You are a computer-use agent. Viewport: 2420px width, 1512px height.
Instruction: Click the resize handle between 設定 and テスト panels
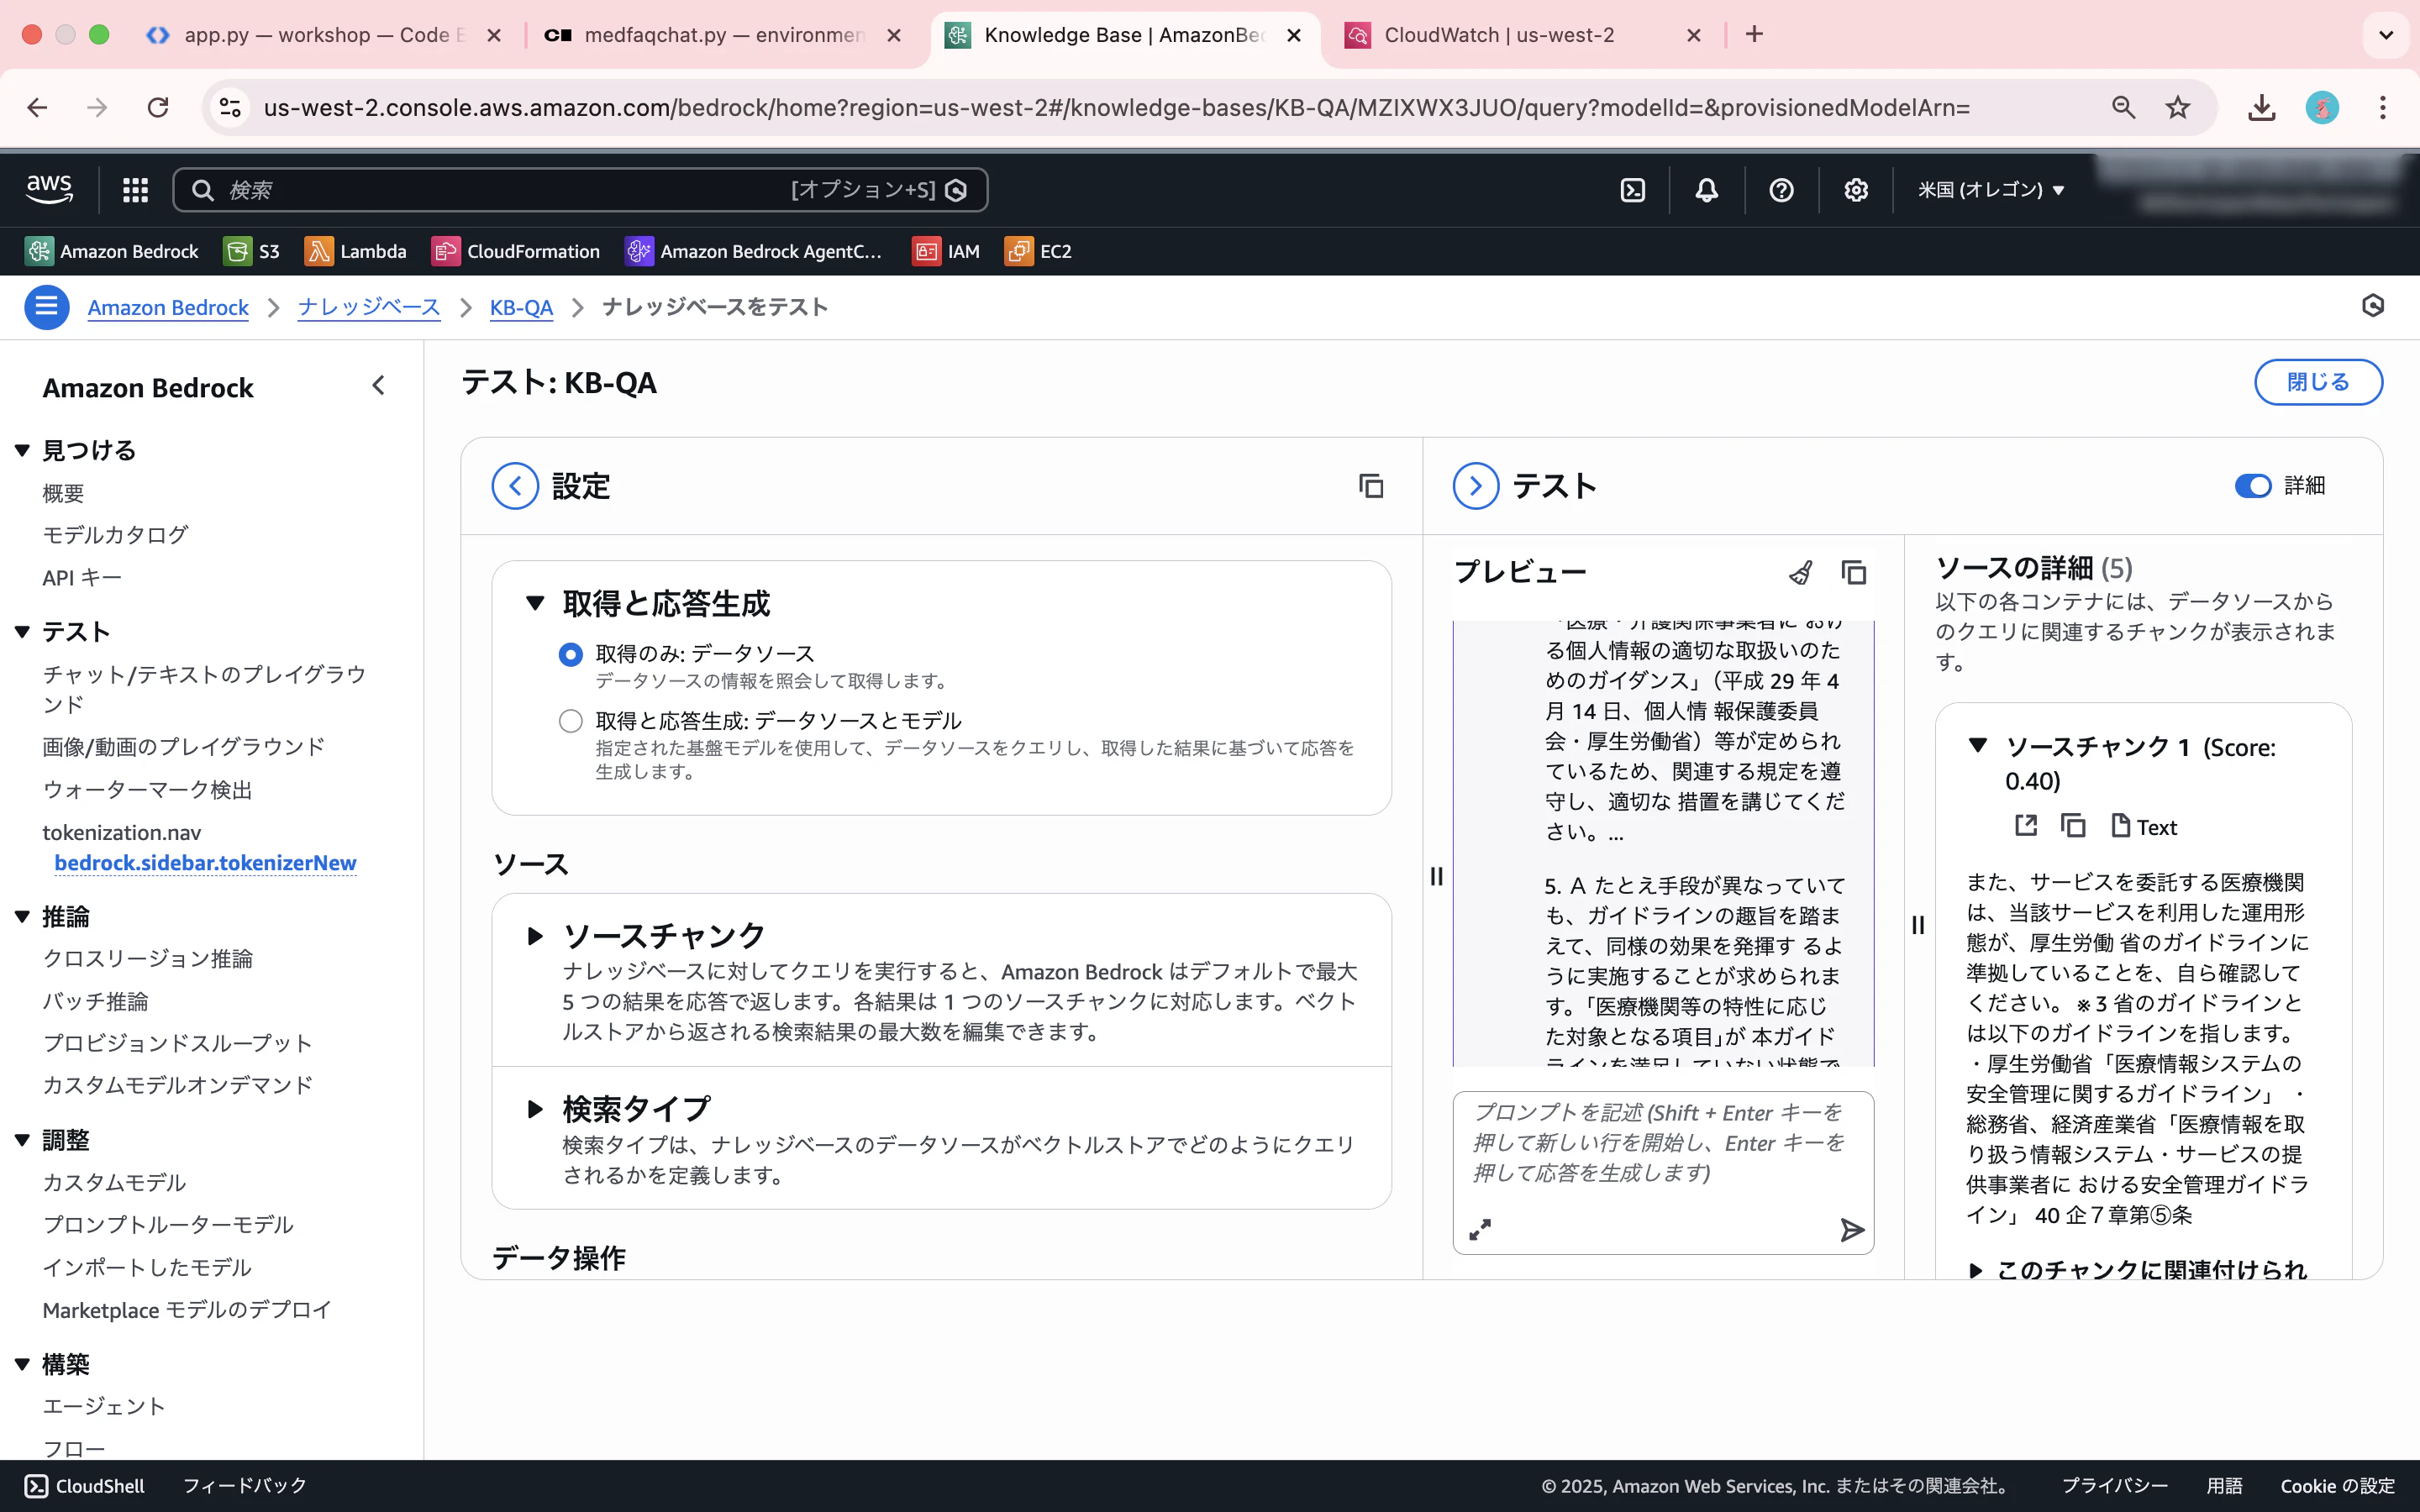coord(1437,876)
